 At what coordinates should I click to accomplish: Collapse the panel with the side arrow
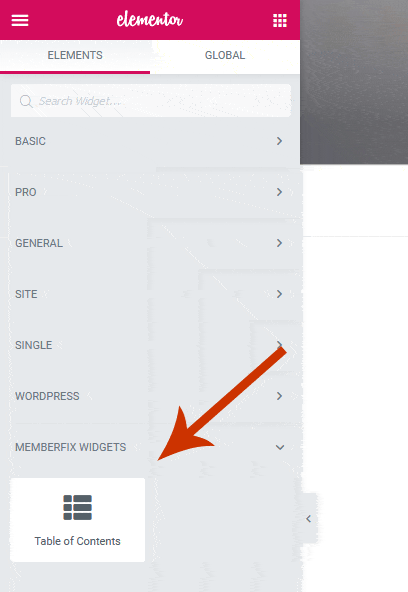[308, 519]
